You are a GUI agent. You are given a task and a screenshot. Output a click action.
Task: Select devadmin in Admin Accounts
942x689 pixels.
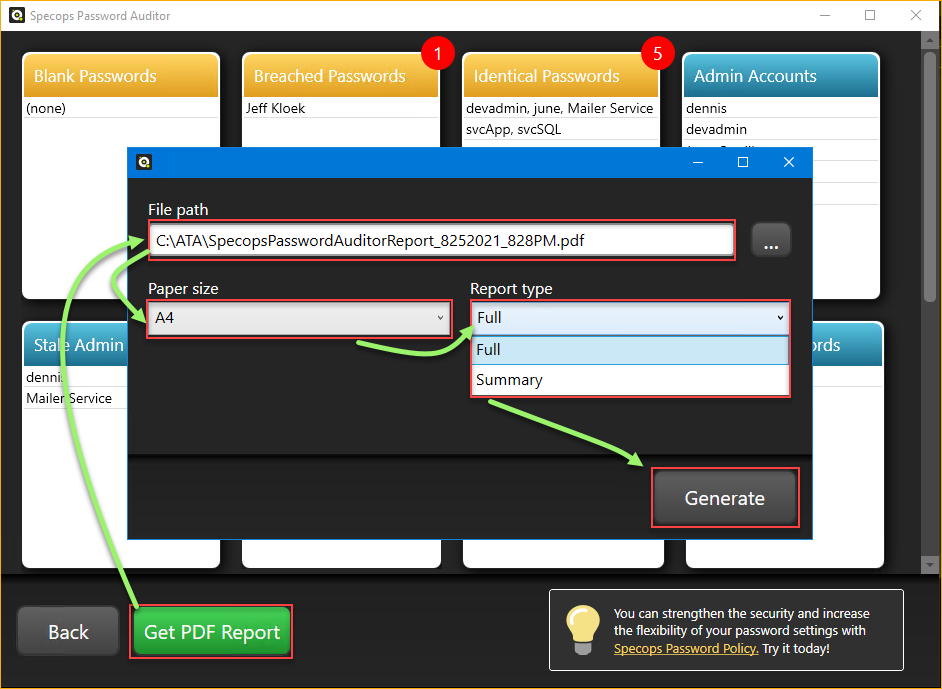pos(780,129)
